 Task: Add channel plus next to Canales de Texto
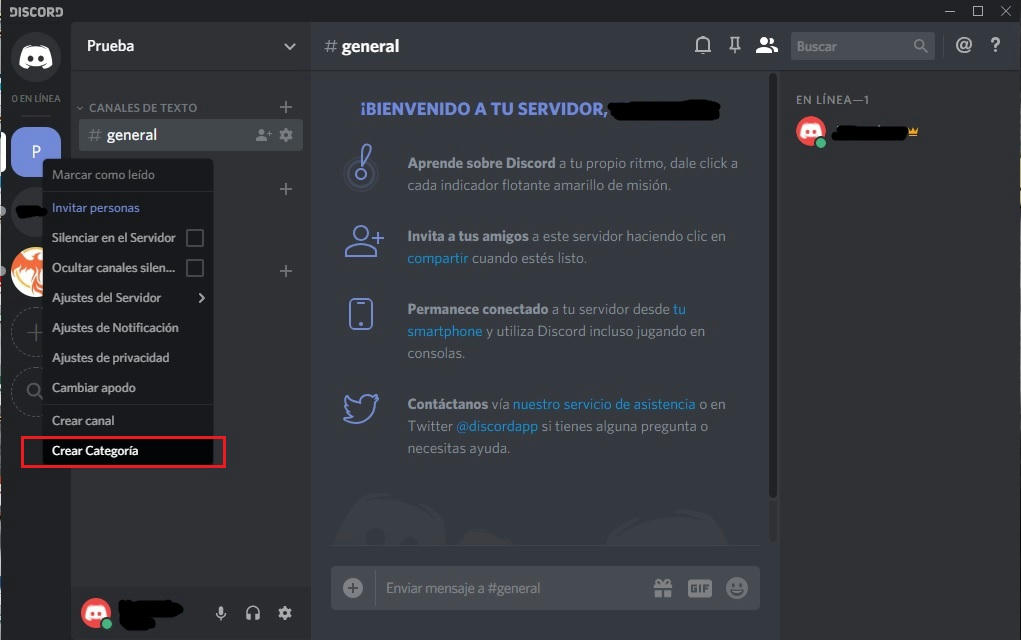(286, 107)
